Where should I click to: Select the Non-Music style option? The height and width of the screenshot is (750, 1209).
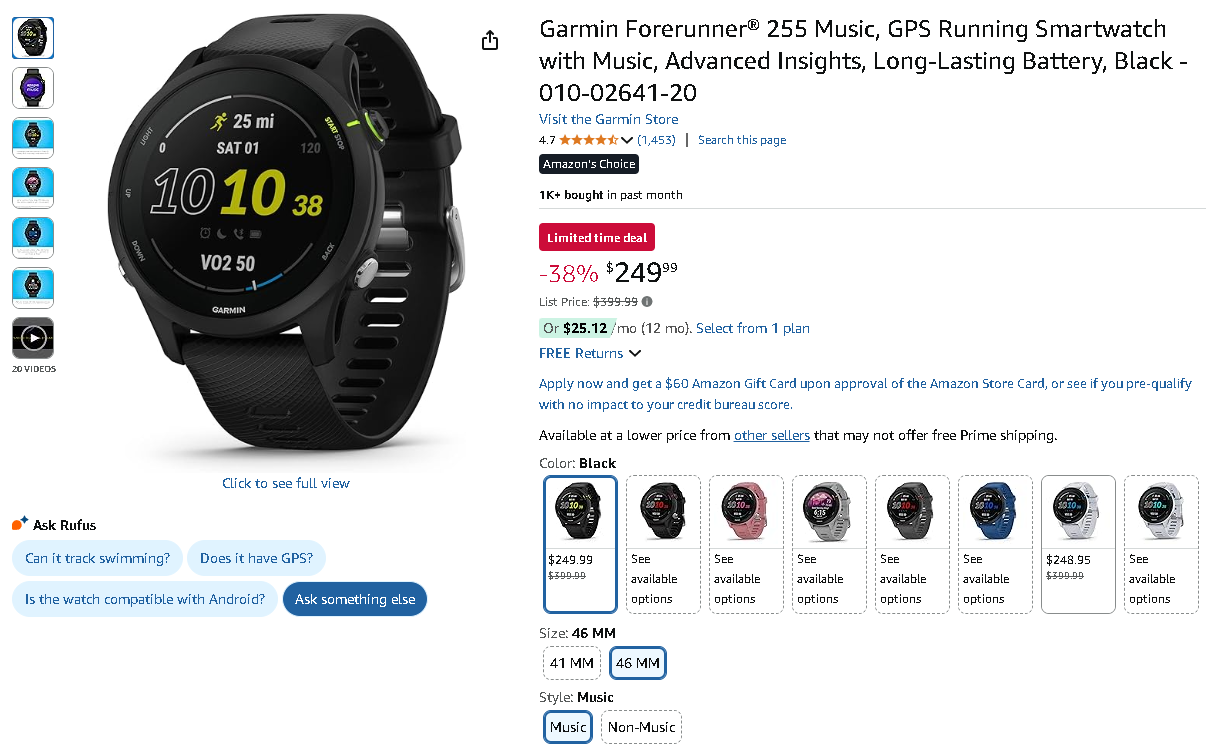pyautogui.click(x=641, y=727)
